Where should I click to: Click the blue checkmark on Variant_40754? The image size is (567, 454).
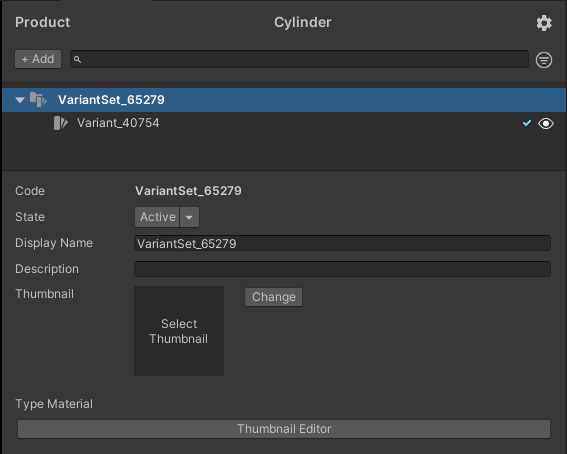pos(527,123)
